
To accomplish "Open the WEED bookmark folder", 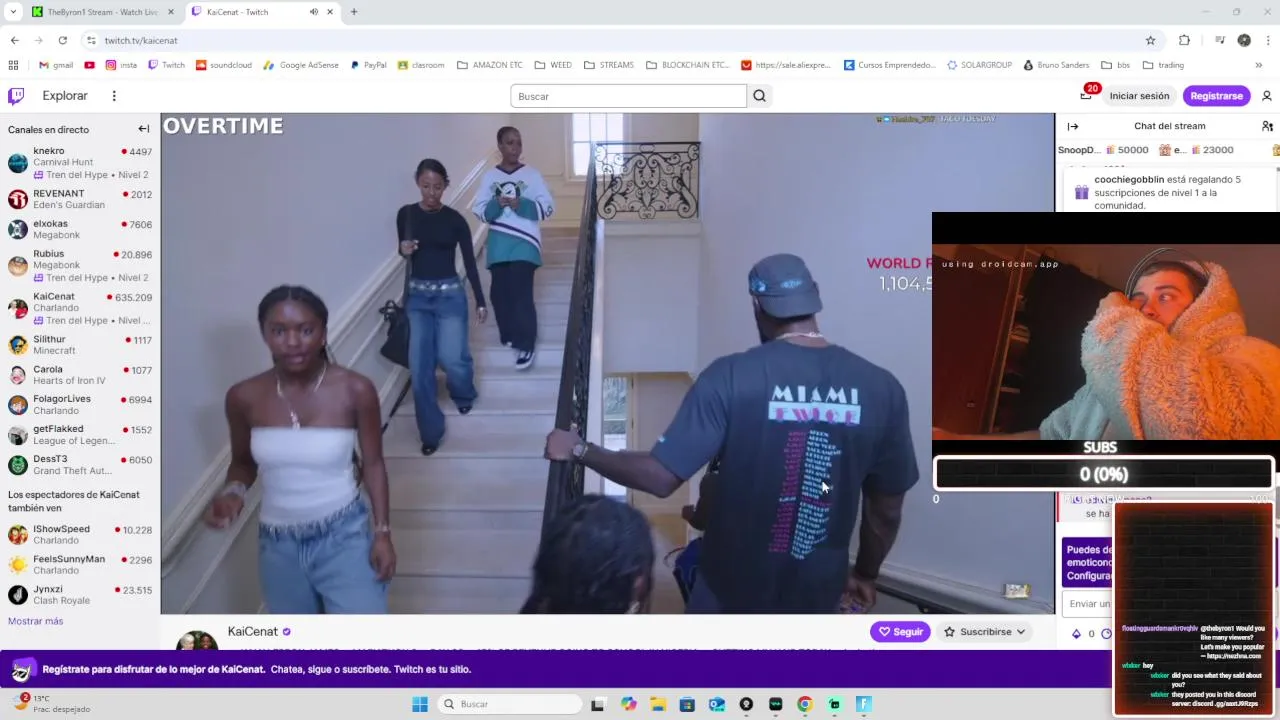I will point(553,65).
